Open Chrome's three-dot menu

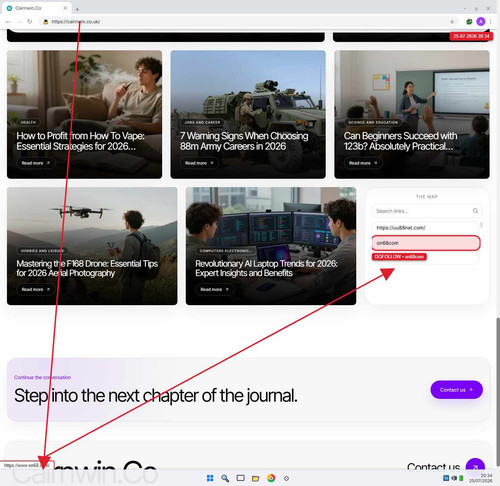(491, 22)
